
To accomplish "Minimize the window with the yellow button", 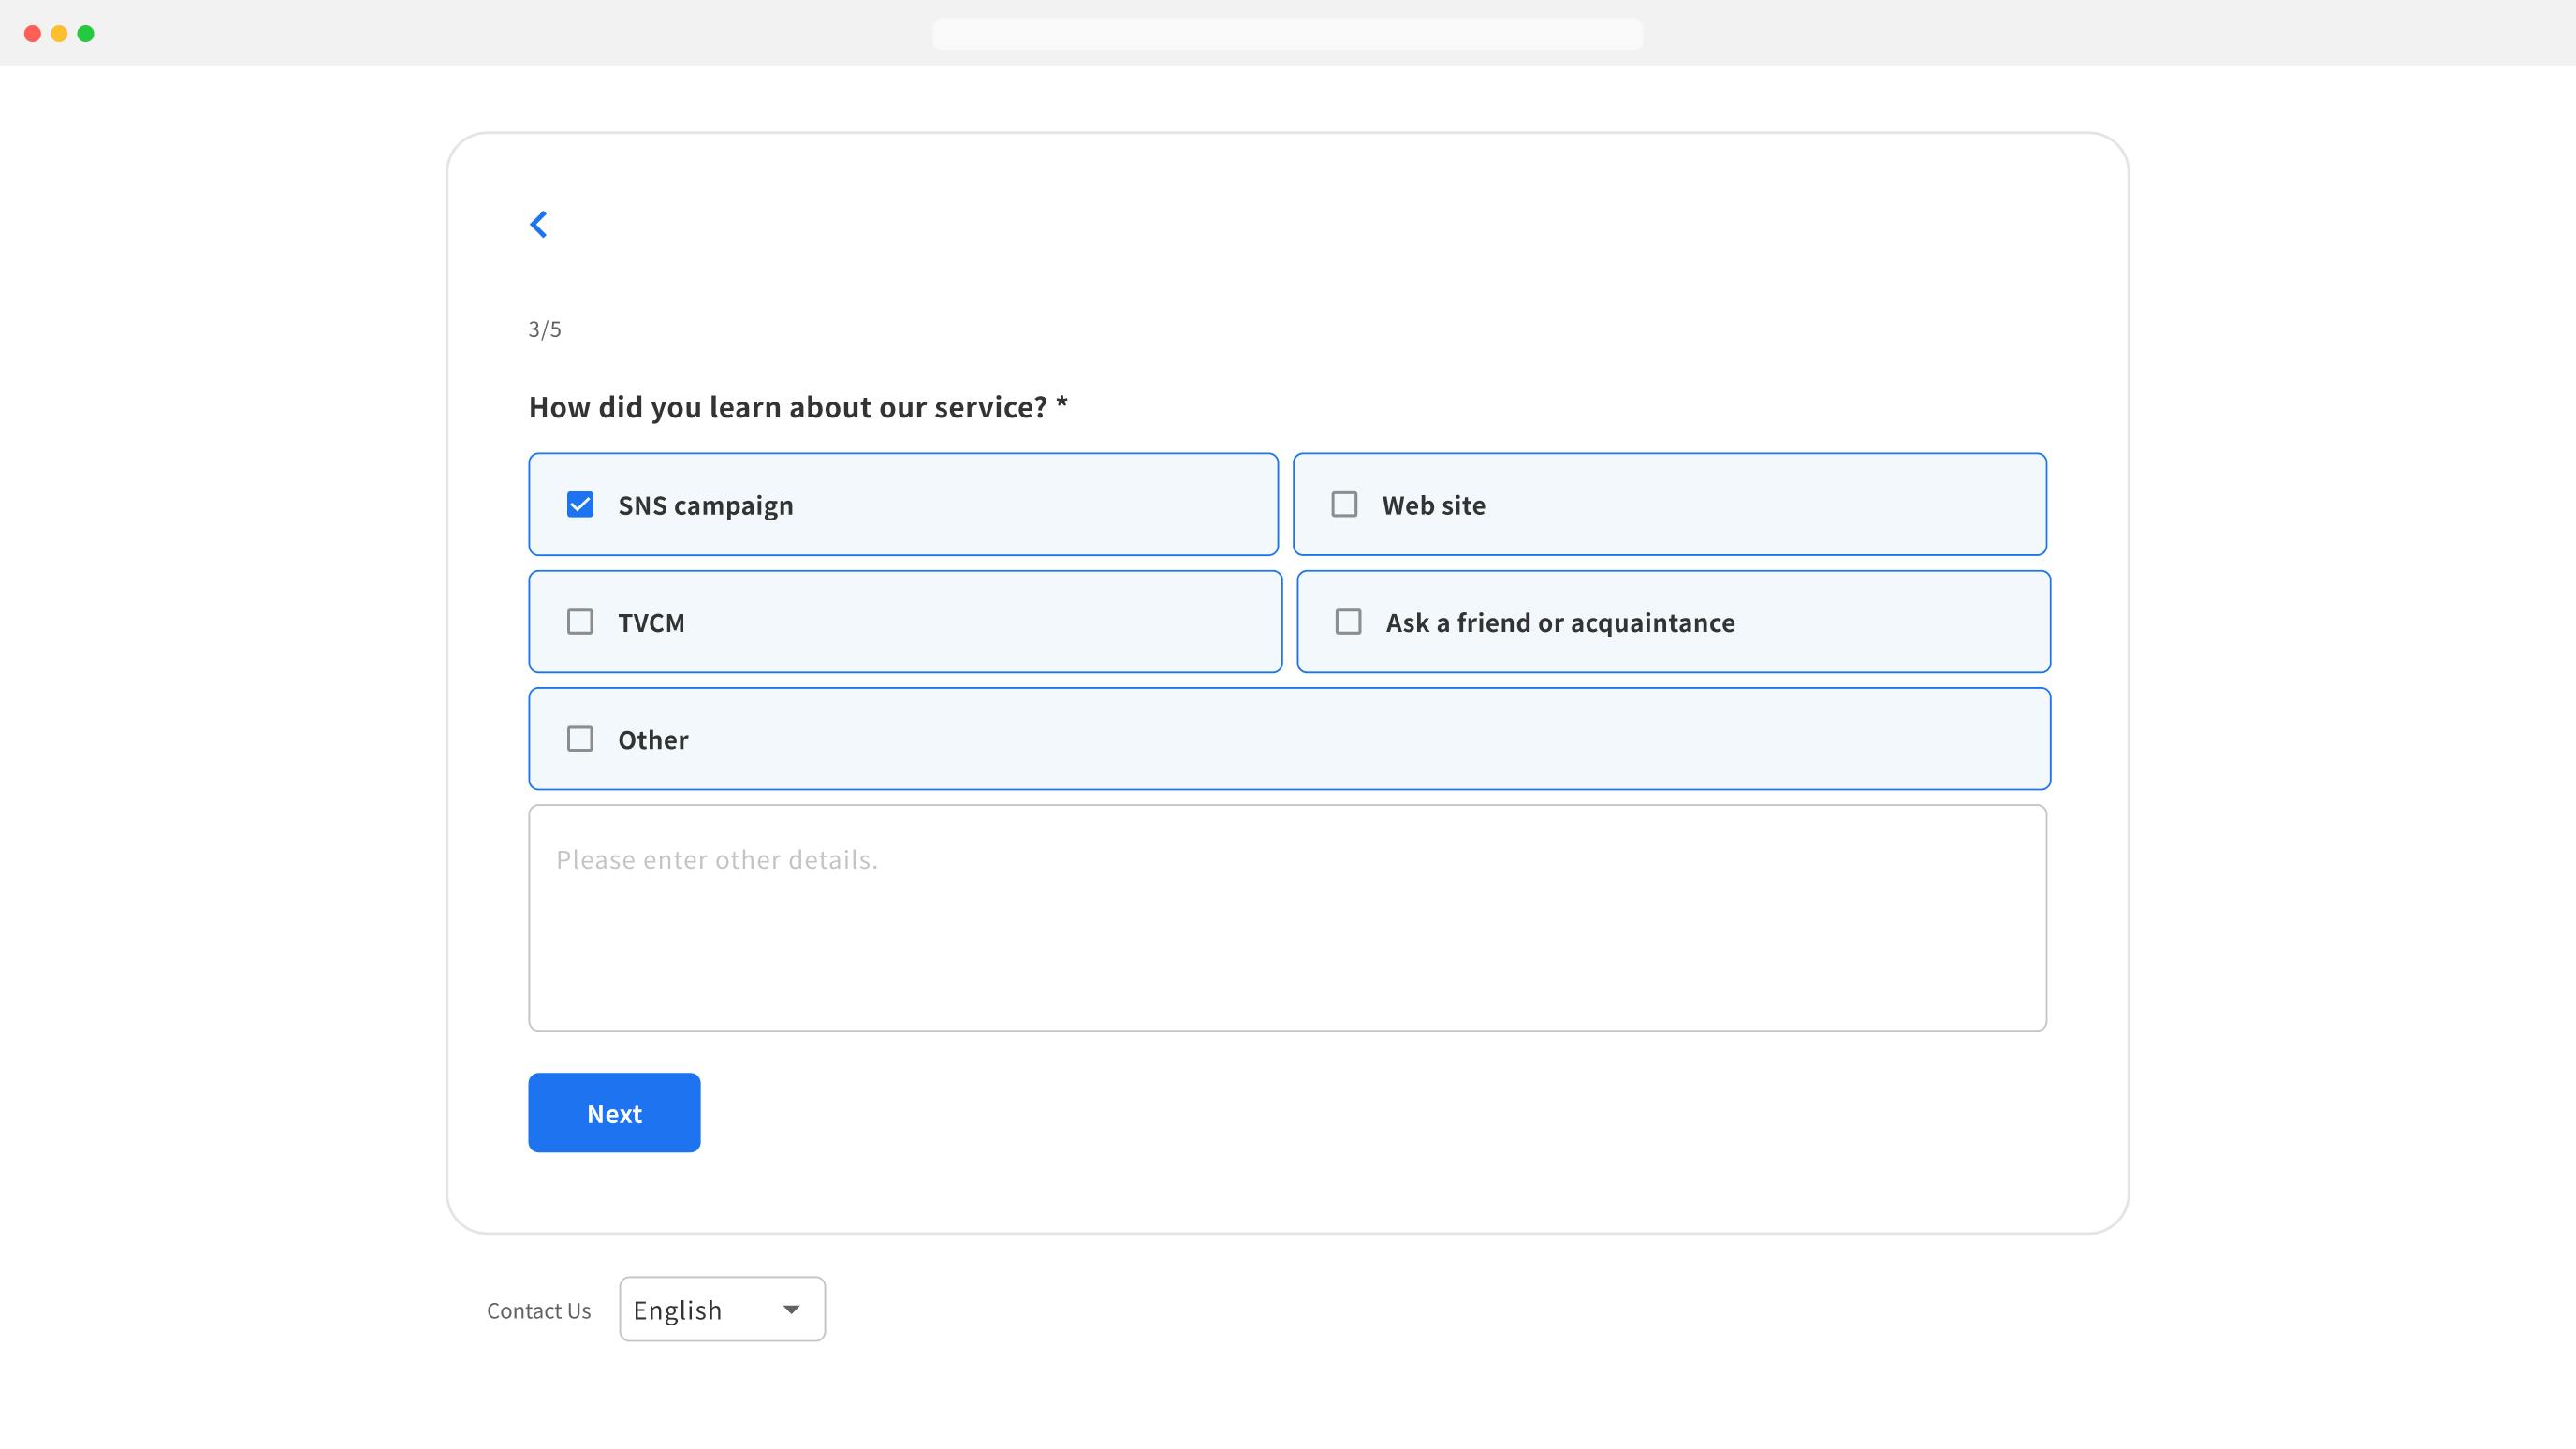I will coord(59,34).
